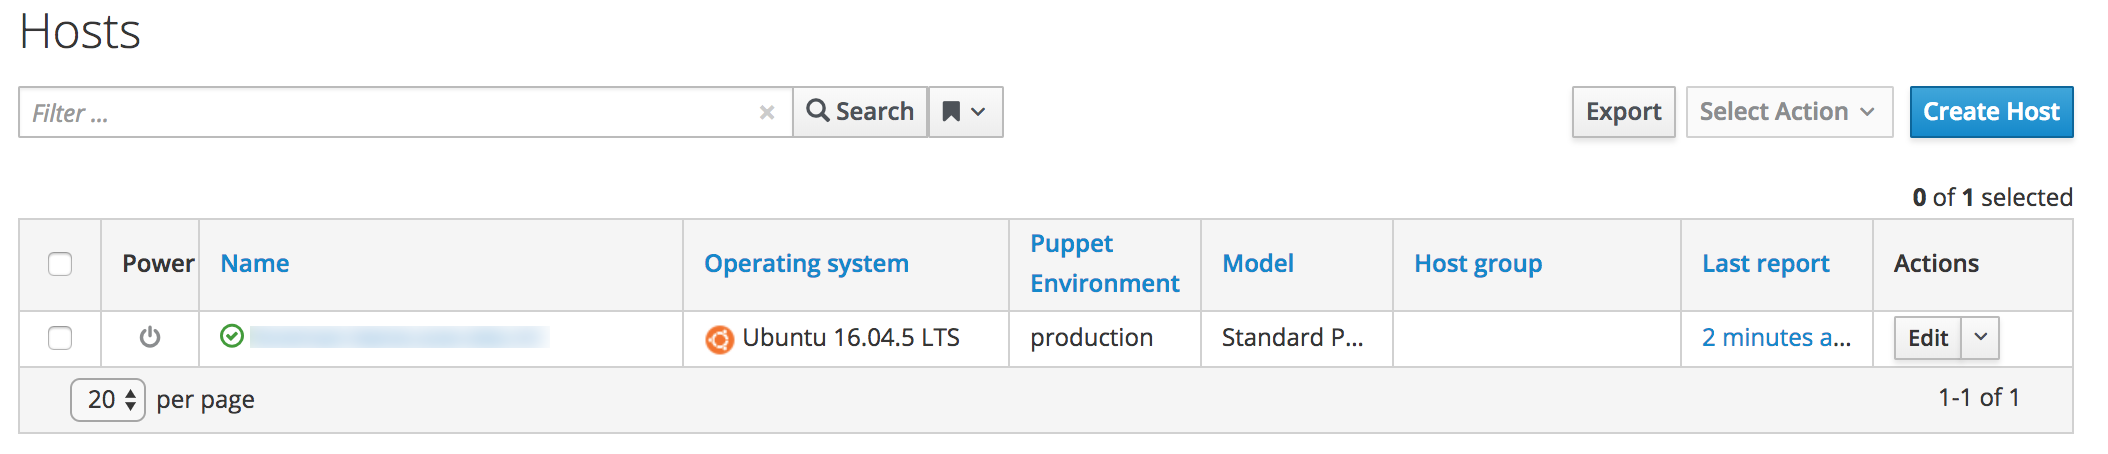Image resolution: width=2108 pixels, height=454 pixels.
Task: Sort by Host group column header
Action: [1477, 264]
